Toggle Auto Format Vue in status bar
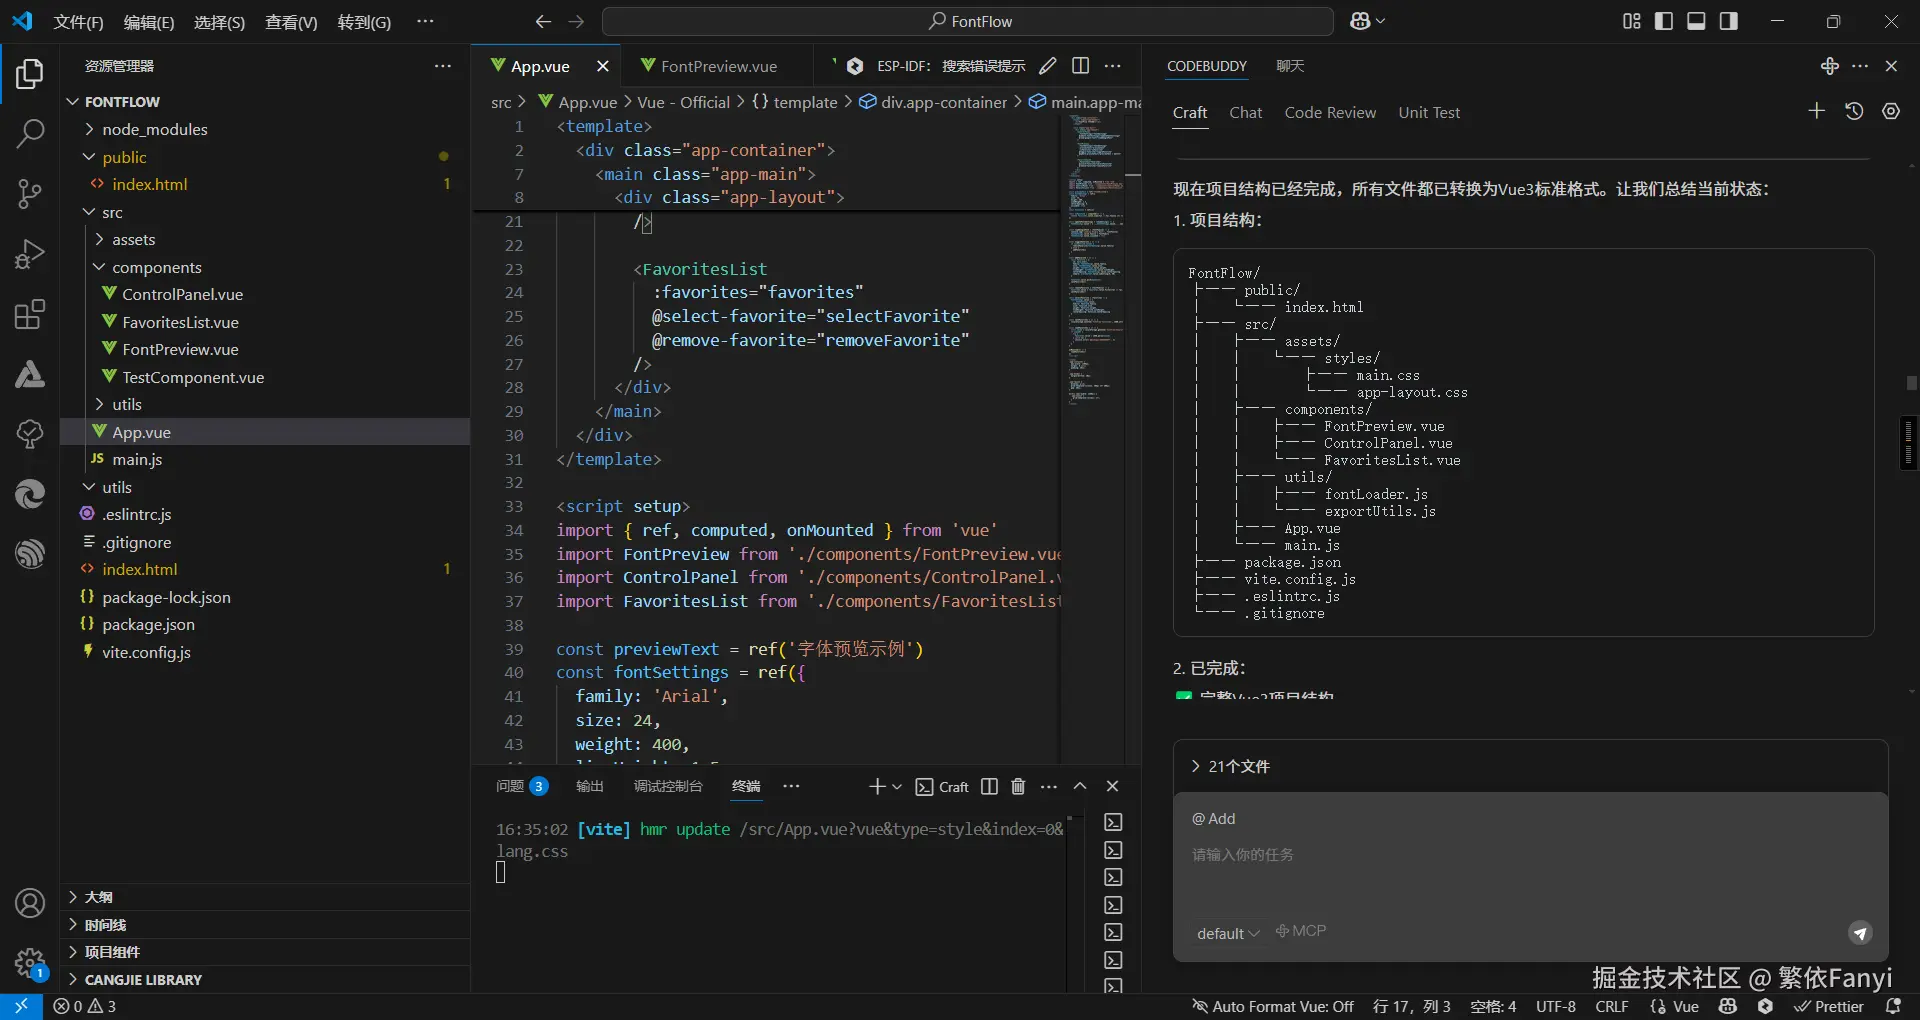 1272,1006
